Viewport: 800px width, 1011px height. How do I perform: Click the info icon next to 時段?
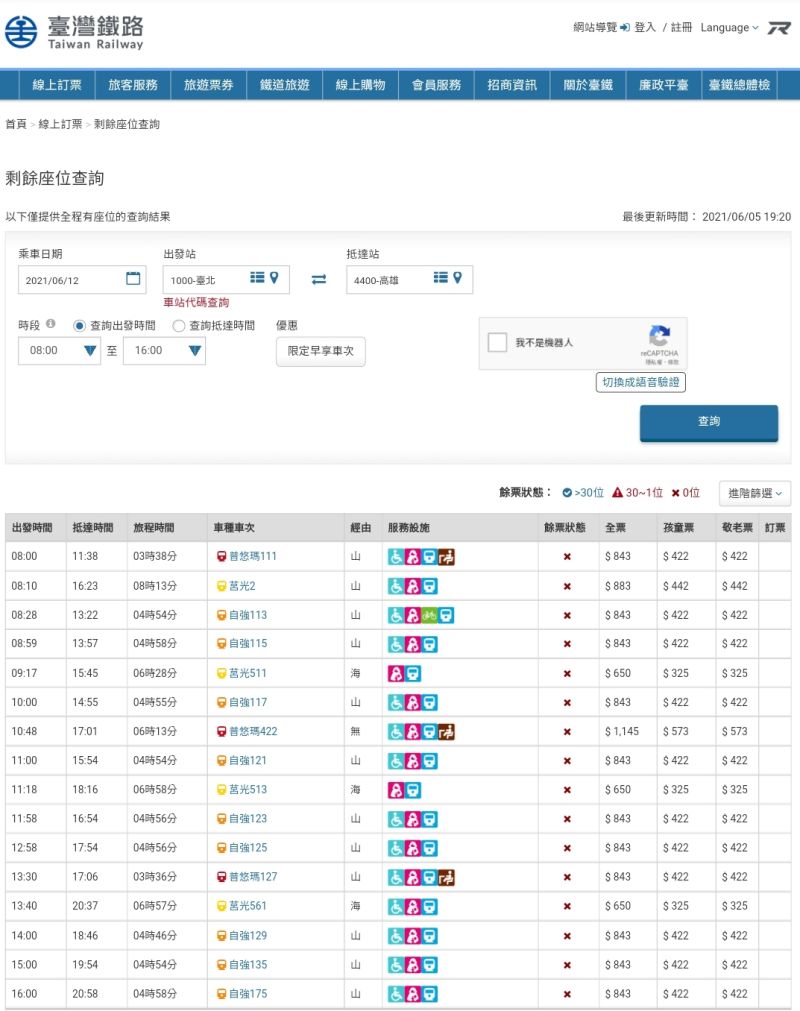pos(50,324)
